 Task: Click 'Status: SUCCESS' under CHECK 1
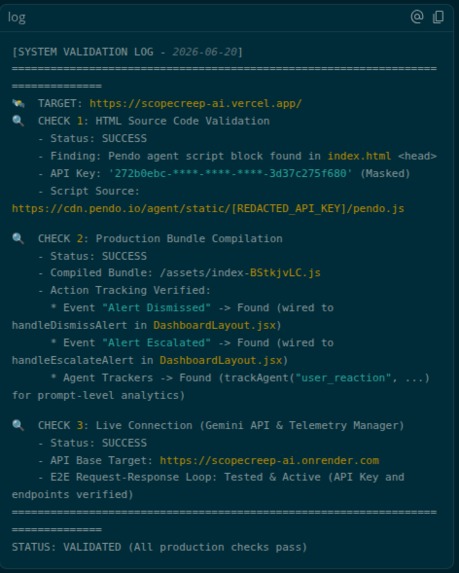[99, 138]
